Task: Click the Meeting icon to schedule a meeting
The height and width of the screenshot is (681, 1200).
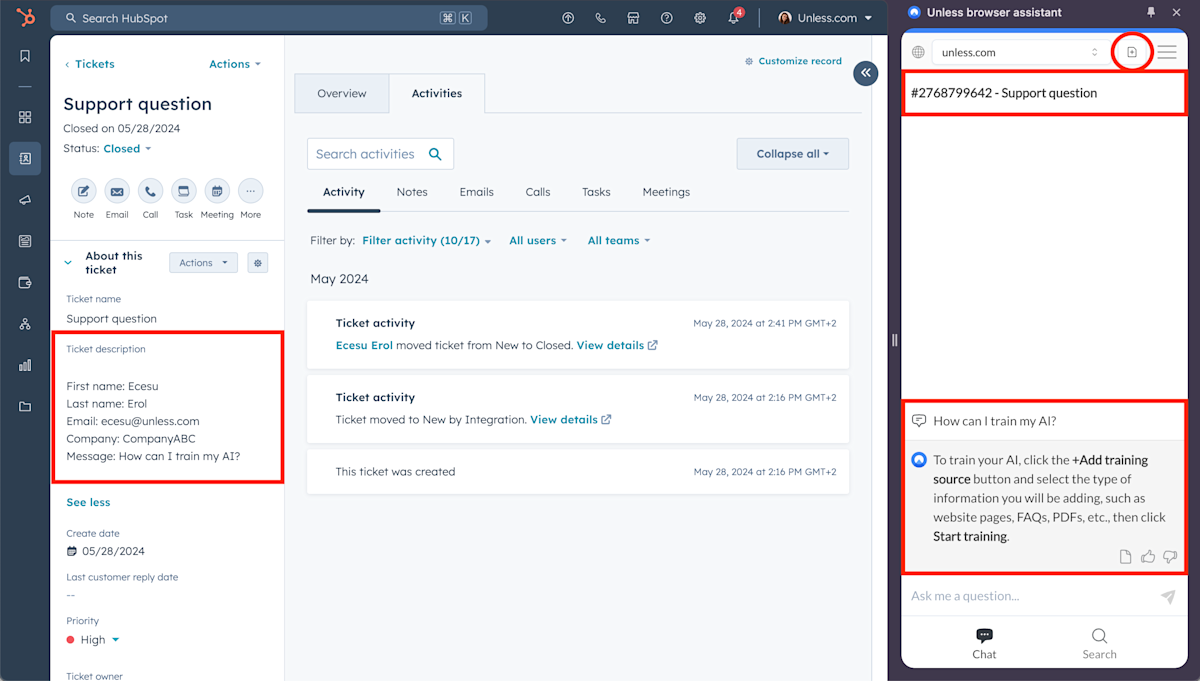Action: coord(217,192)
